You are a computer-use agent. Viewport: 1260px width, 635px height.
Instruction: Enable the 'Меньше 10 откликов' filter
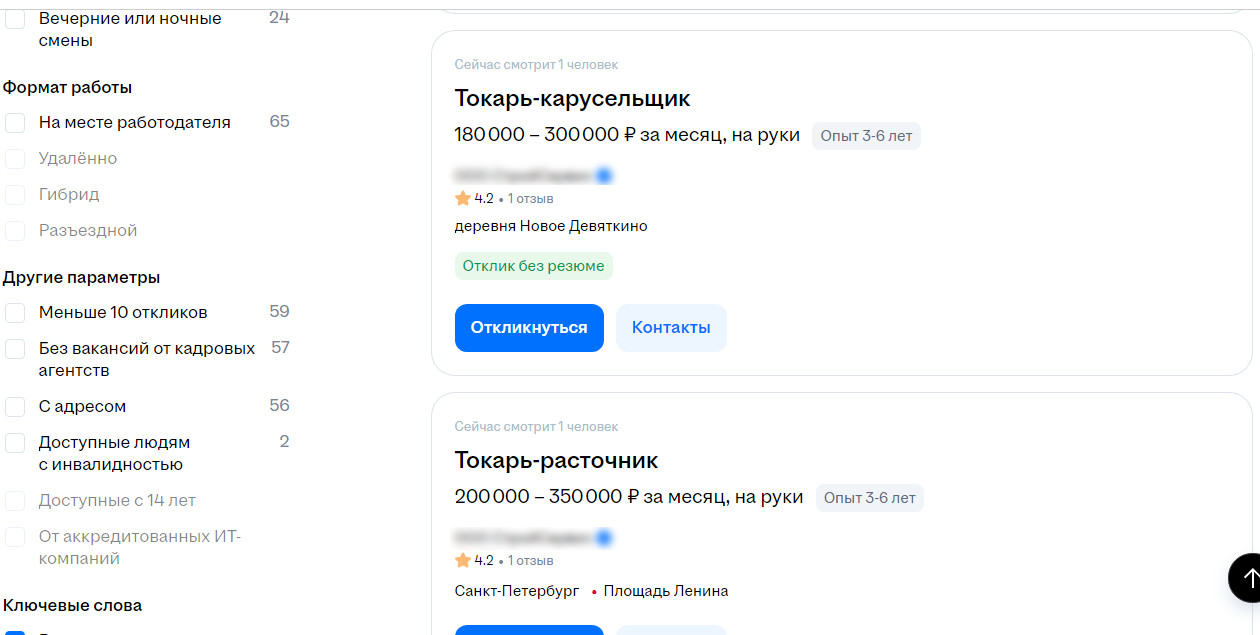[x=15, y=313]
